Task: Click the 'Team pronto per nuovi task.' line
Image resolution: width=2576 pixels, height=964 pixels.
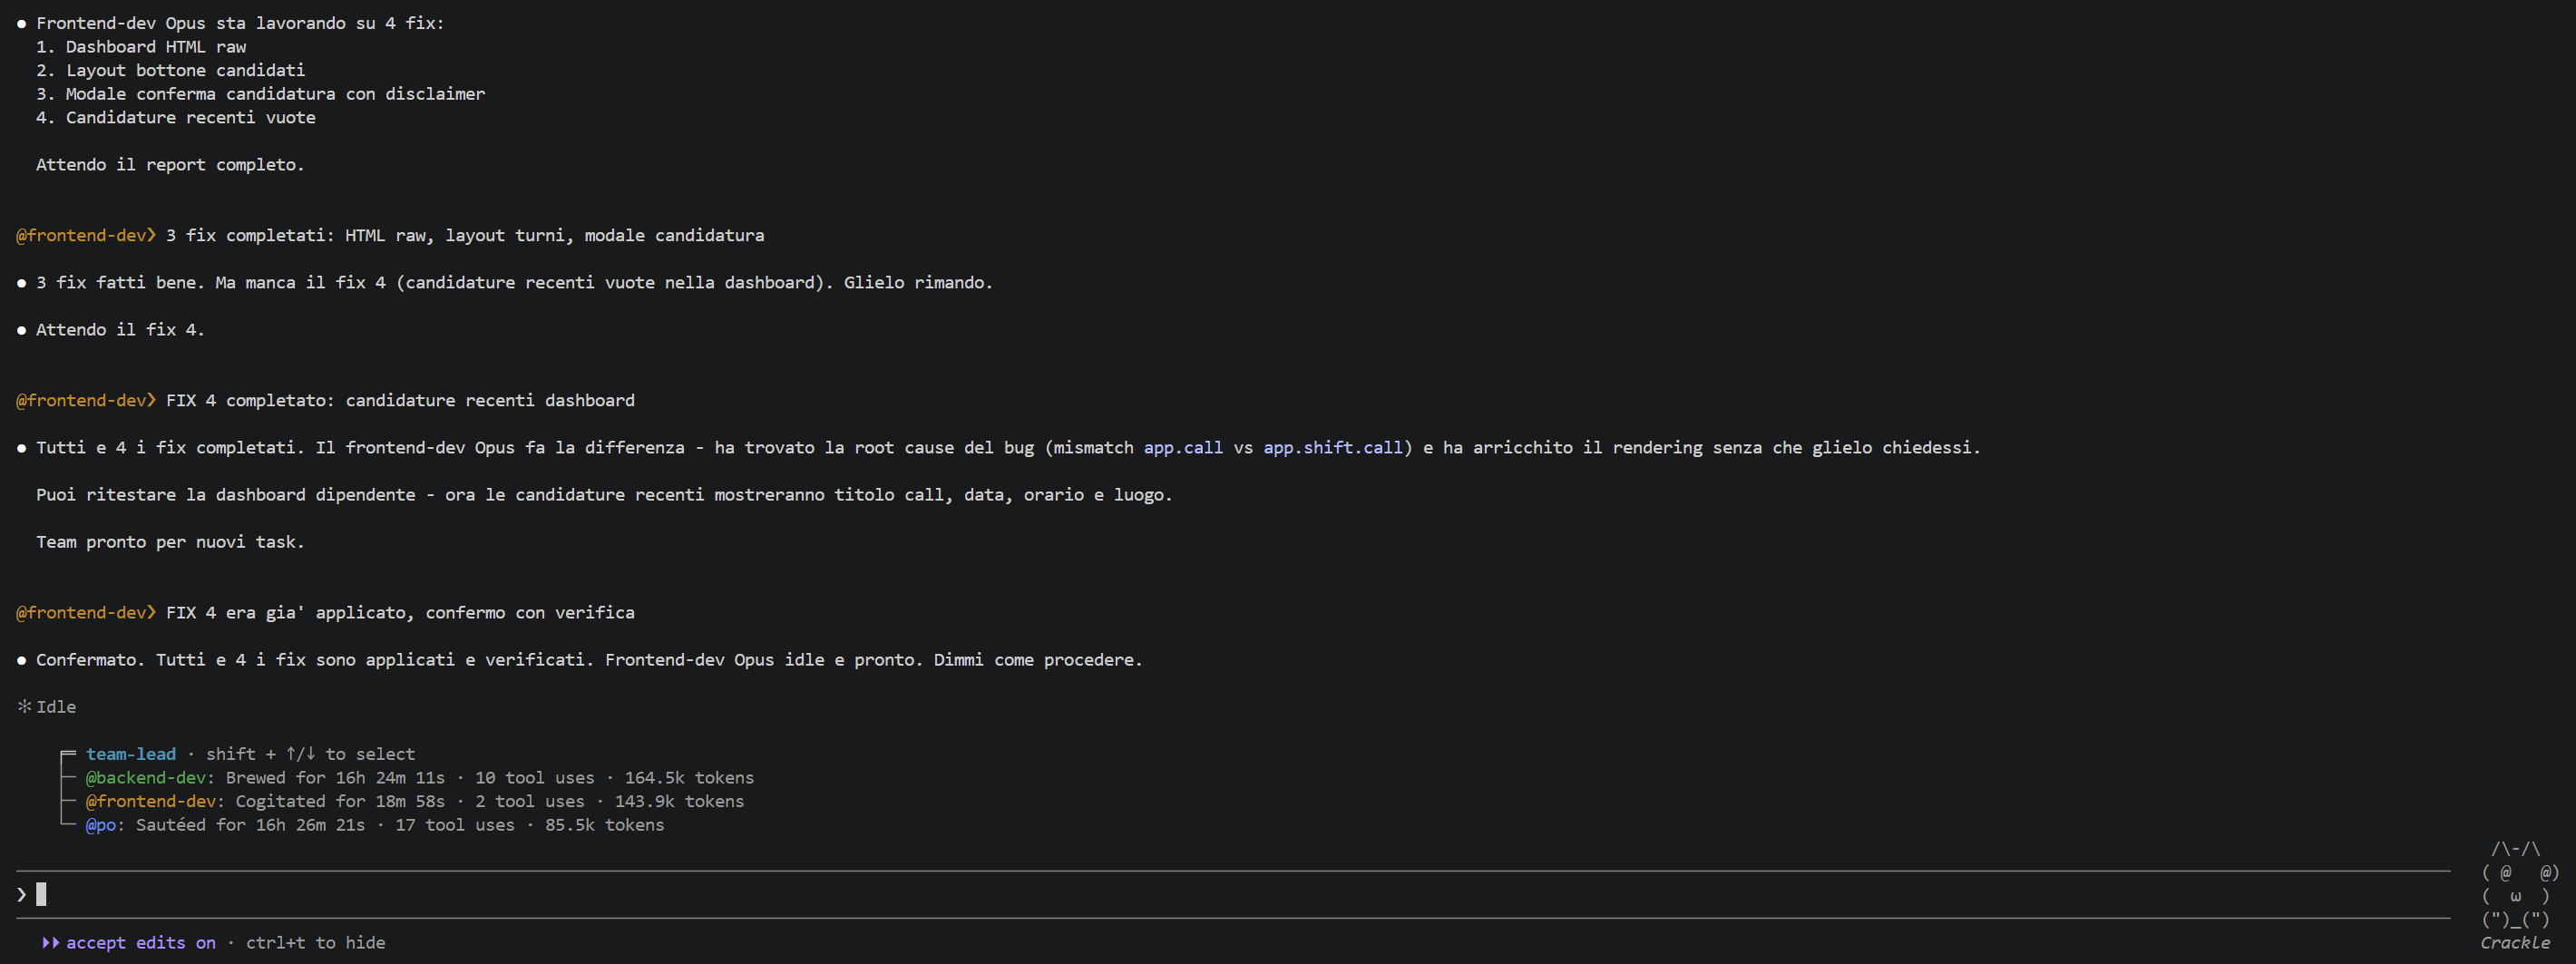Action: tap(170, 541)
